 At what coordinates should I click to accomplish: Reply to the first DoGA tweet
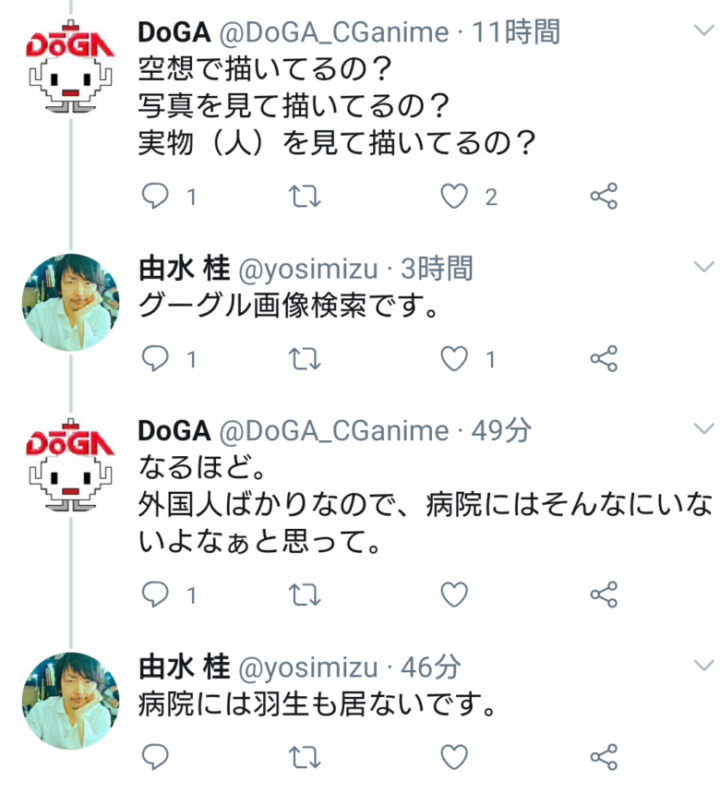[x=154, y=197]
